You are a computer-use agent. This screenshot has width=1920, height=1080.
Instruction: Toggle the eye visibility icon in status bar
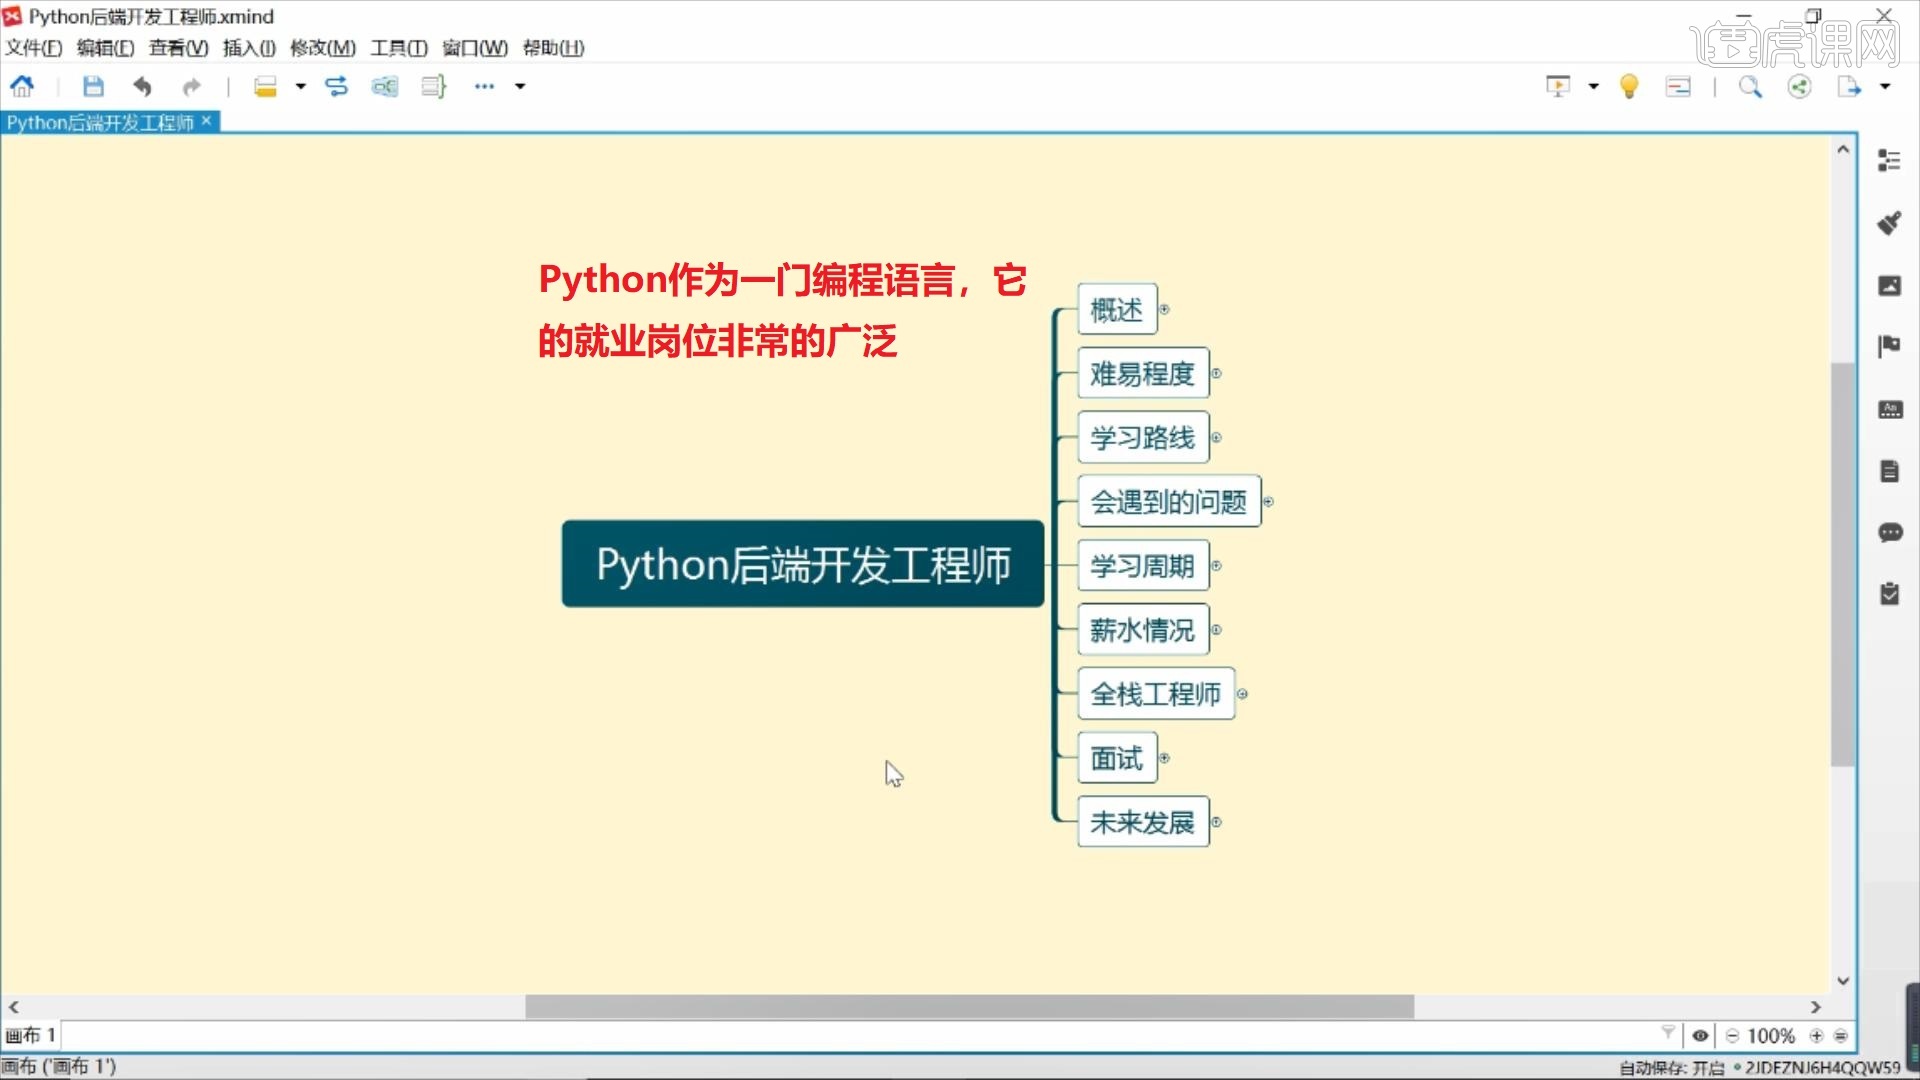tap(1700, 1036)
